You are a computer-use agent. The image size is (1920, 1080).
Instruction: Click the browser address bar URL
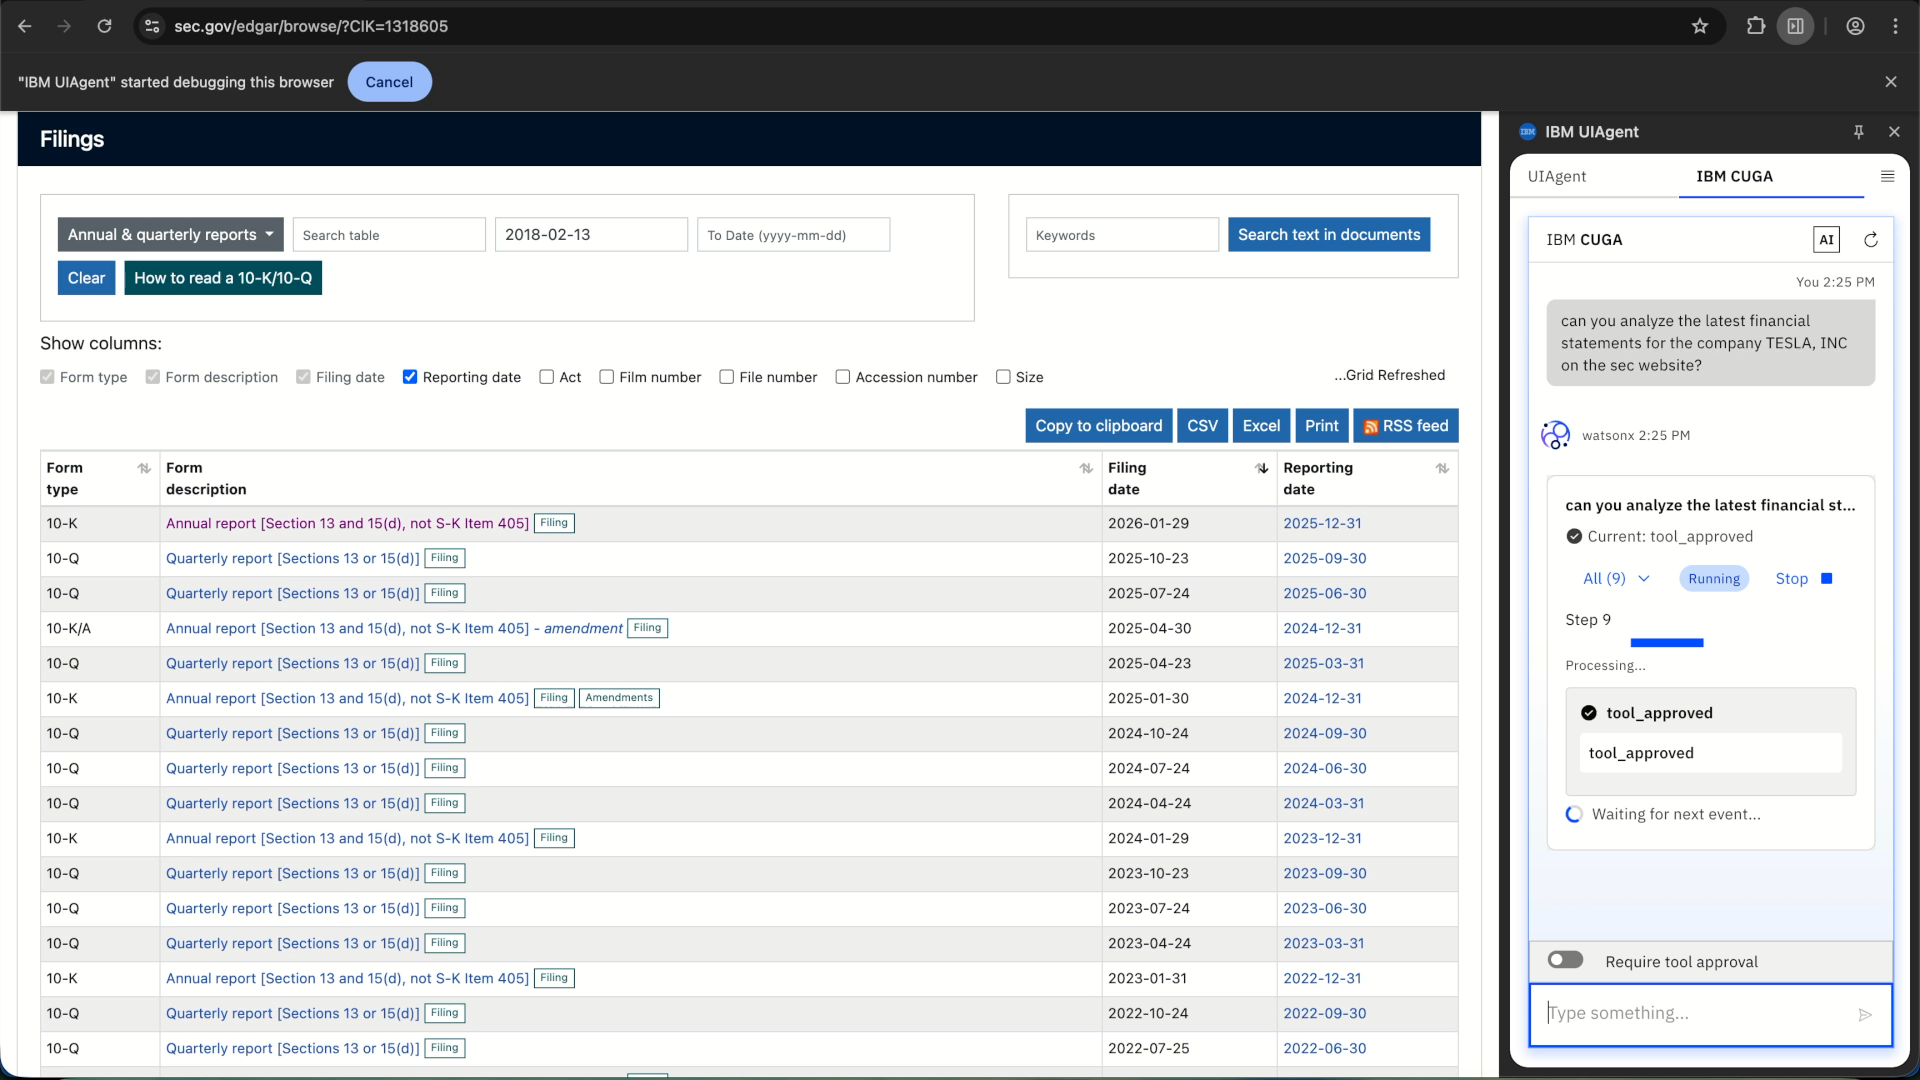311,26
